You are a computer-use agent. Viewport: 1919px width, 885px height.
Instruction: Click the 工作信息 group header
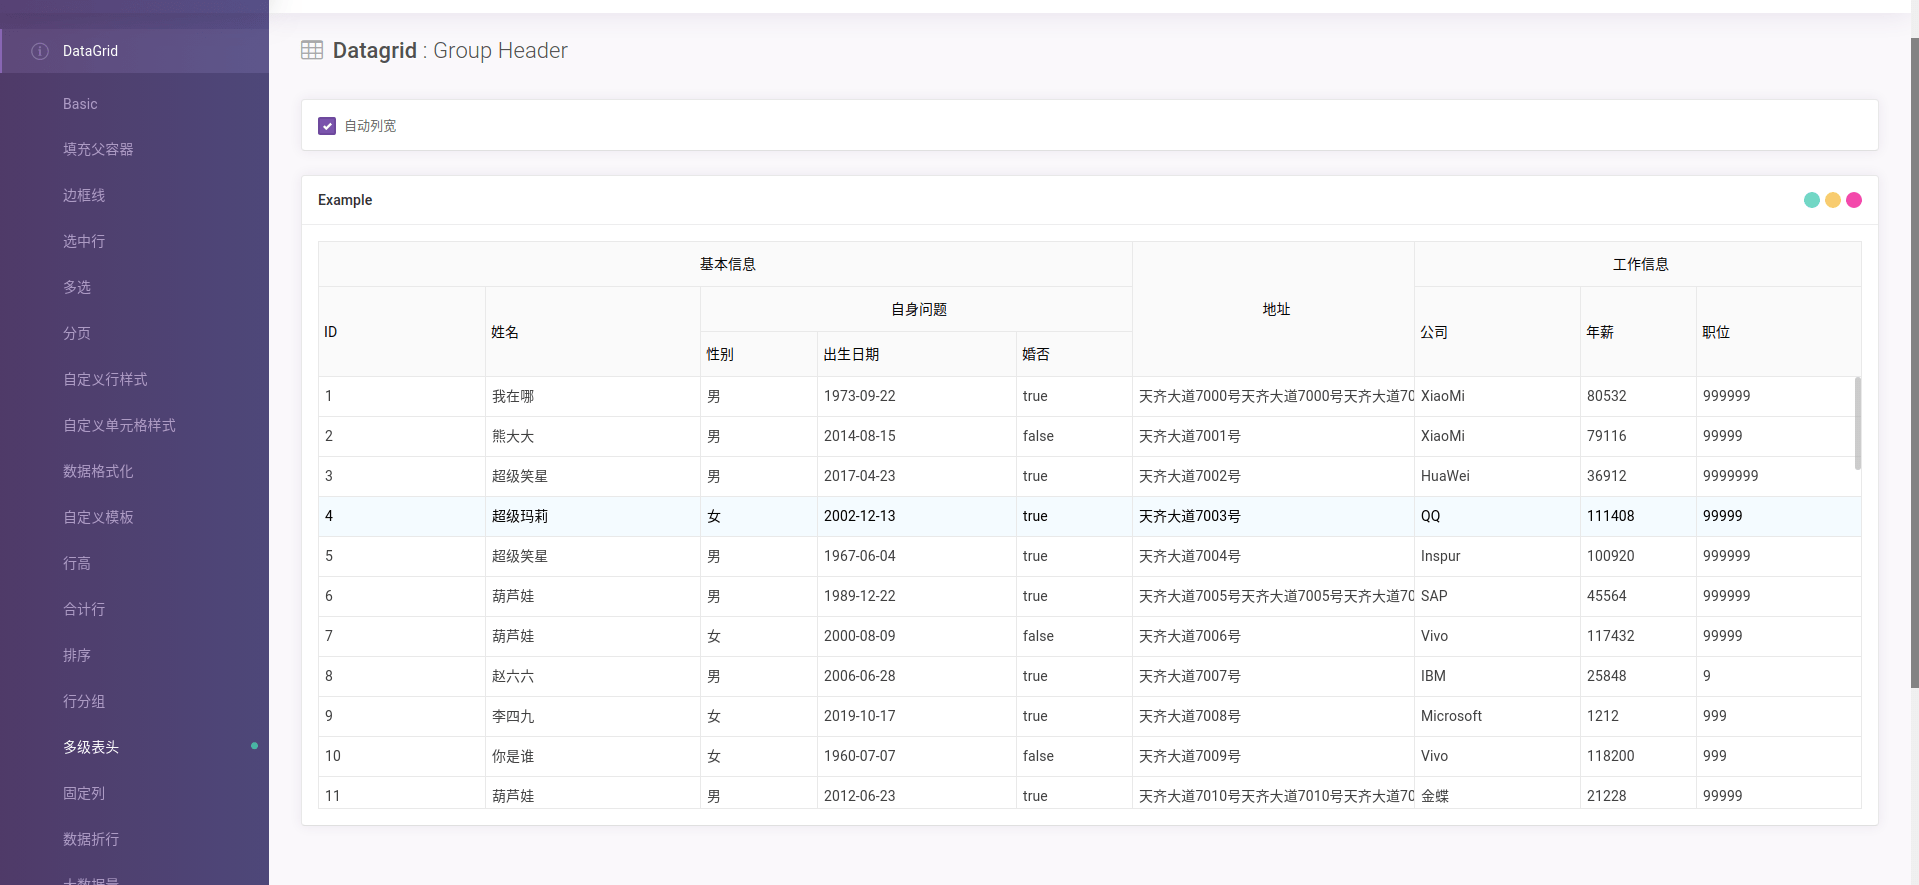(1640, 264)
